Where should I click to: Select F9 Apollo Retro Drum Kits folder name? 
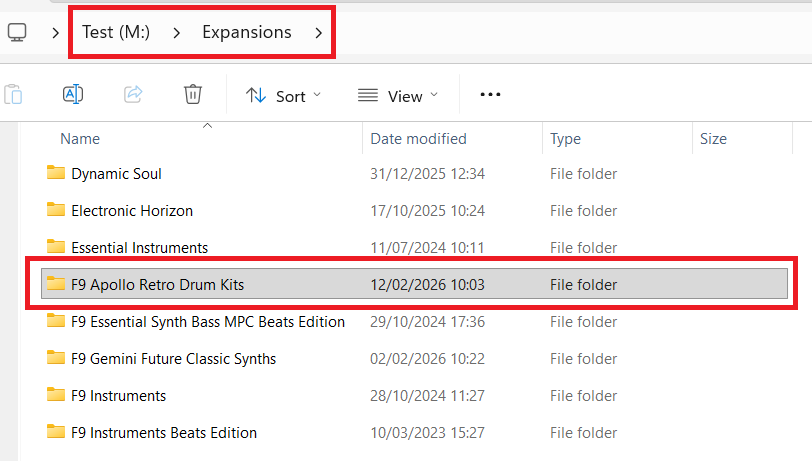[x=157, y=285]
